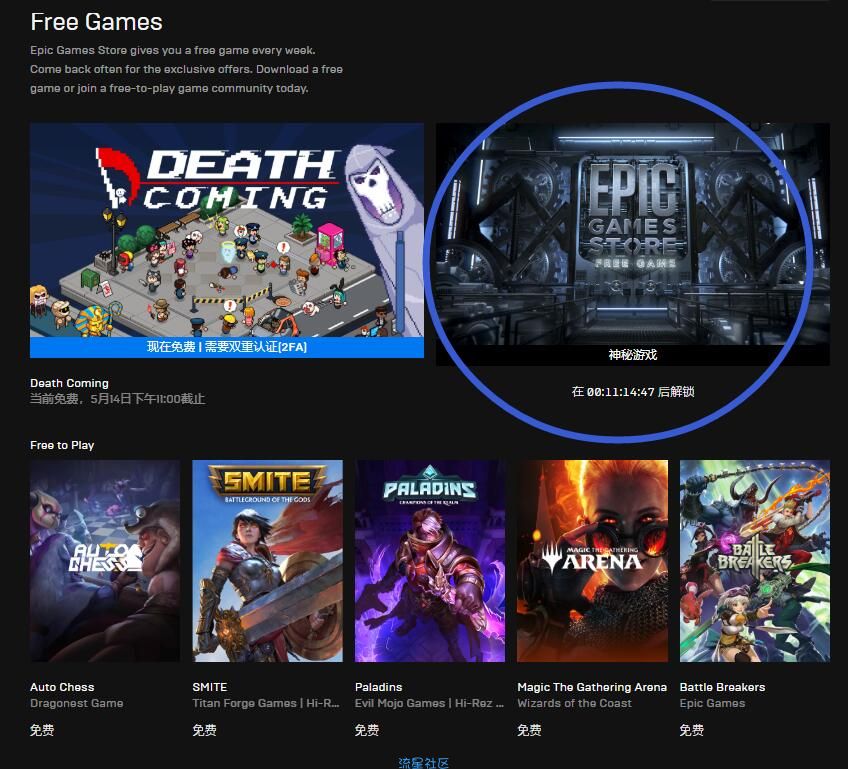Click the "Magic The Gathering Arena" title
848x769 pixels.
(x=592, y=687)
